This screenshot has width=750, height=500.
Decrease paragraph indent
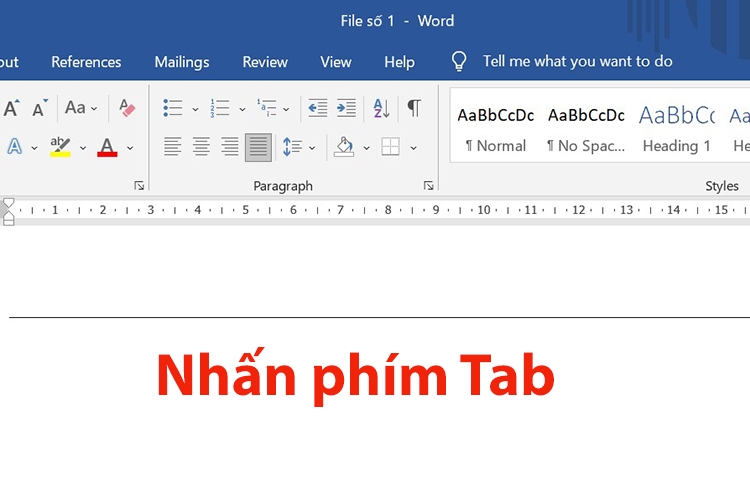click(318, 108)
